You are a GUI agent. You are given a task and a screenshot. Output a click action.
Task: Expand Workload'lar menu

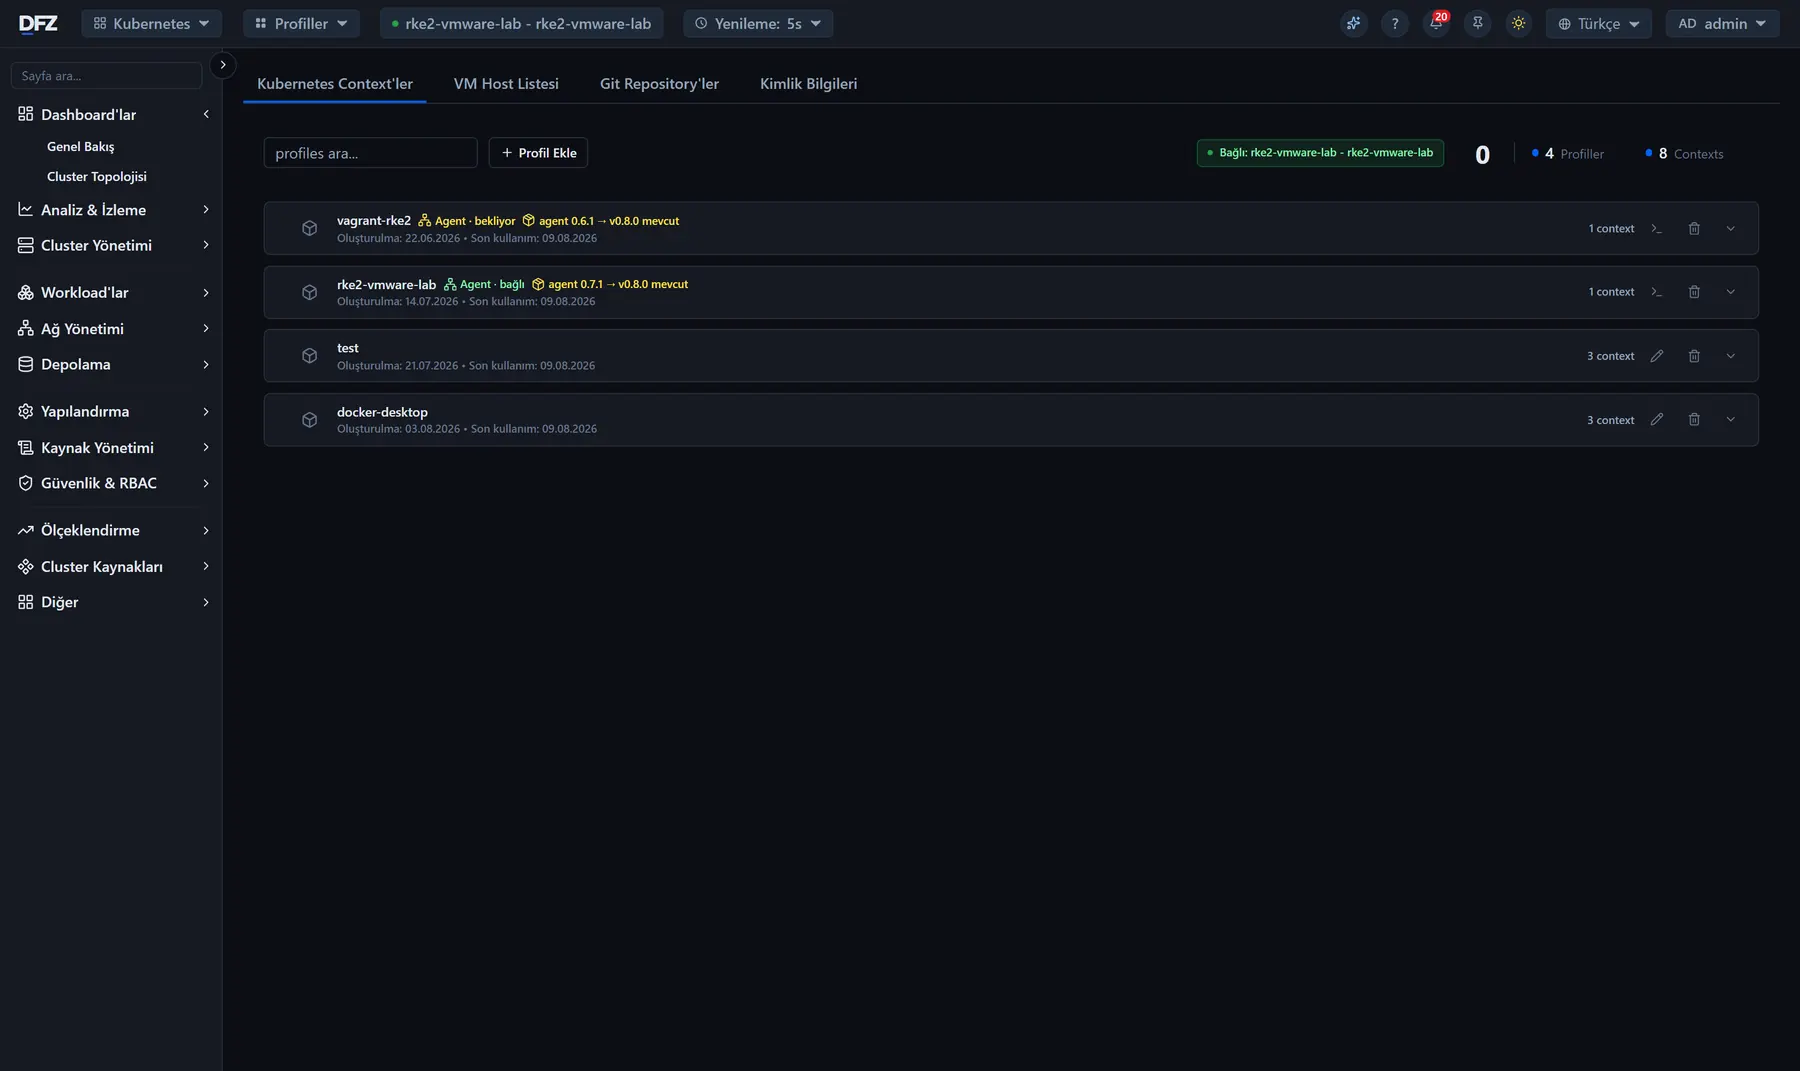pos(111,293)
